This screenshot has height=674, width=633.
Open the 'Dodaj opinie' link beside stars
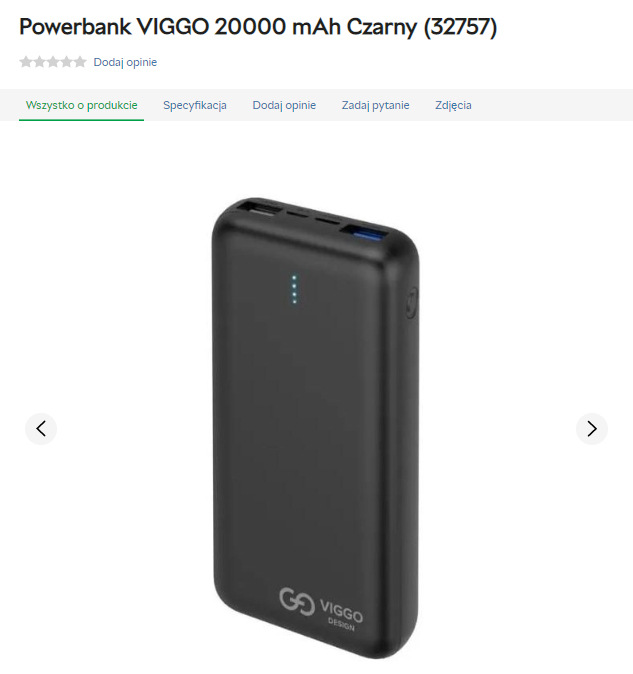(x=125, y=62)
